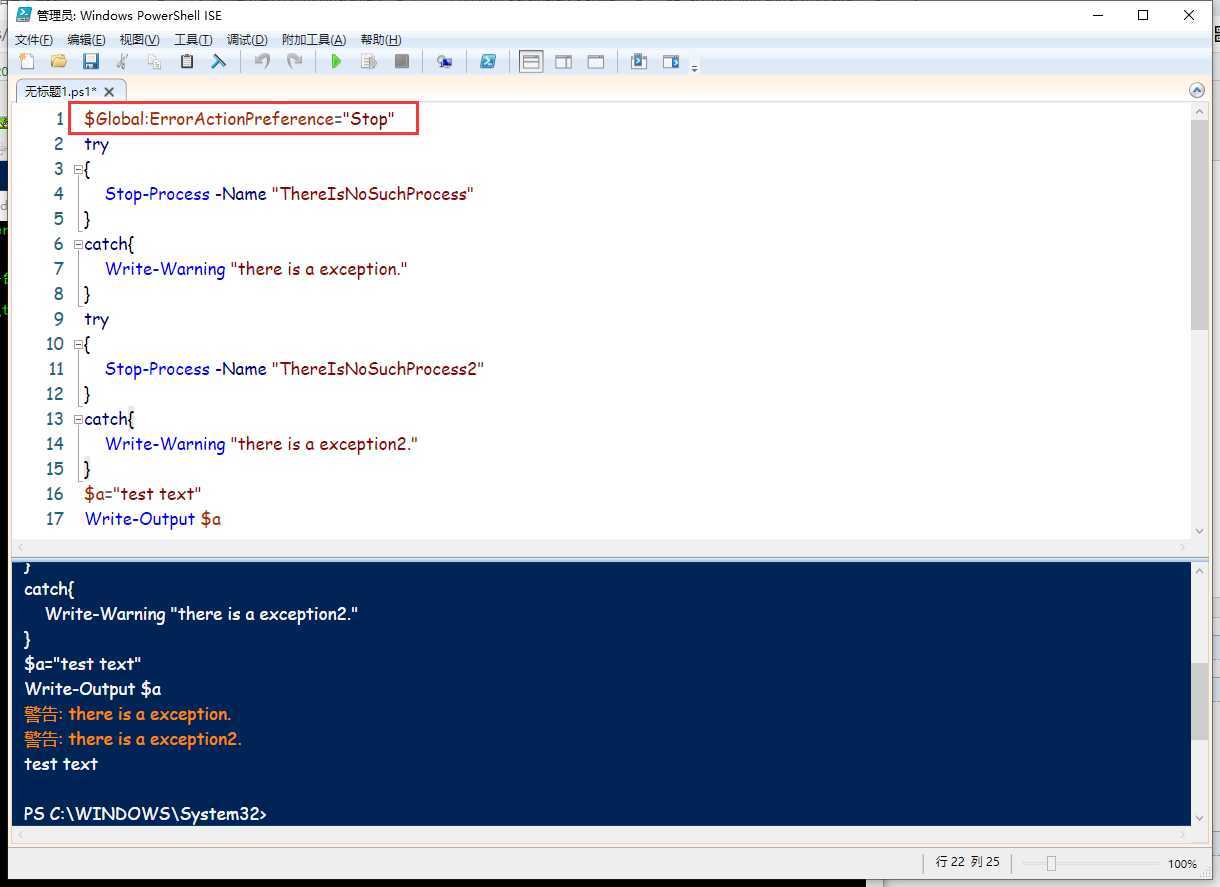Click the Show Command window icon
The image size is (1220, 887).
(x=639, y=62)
